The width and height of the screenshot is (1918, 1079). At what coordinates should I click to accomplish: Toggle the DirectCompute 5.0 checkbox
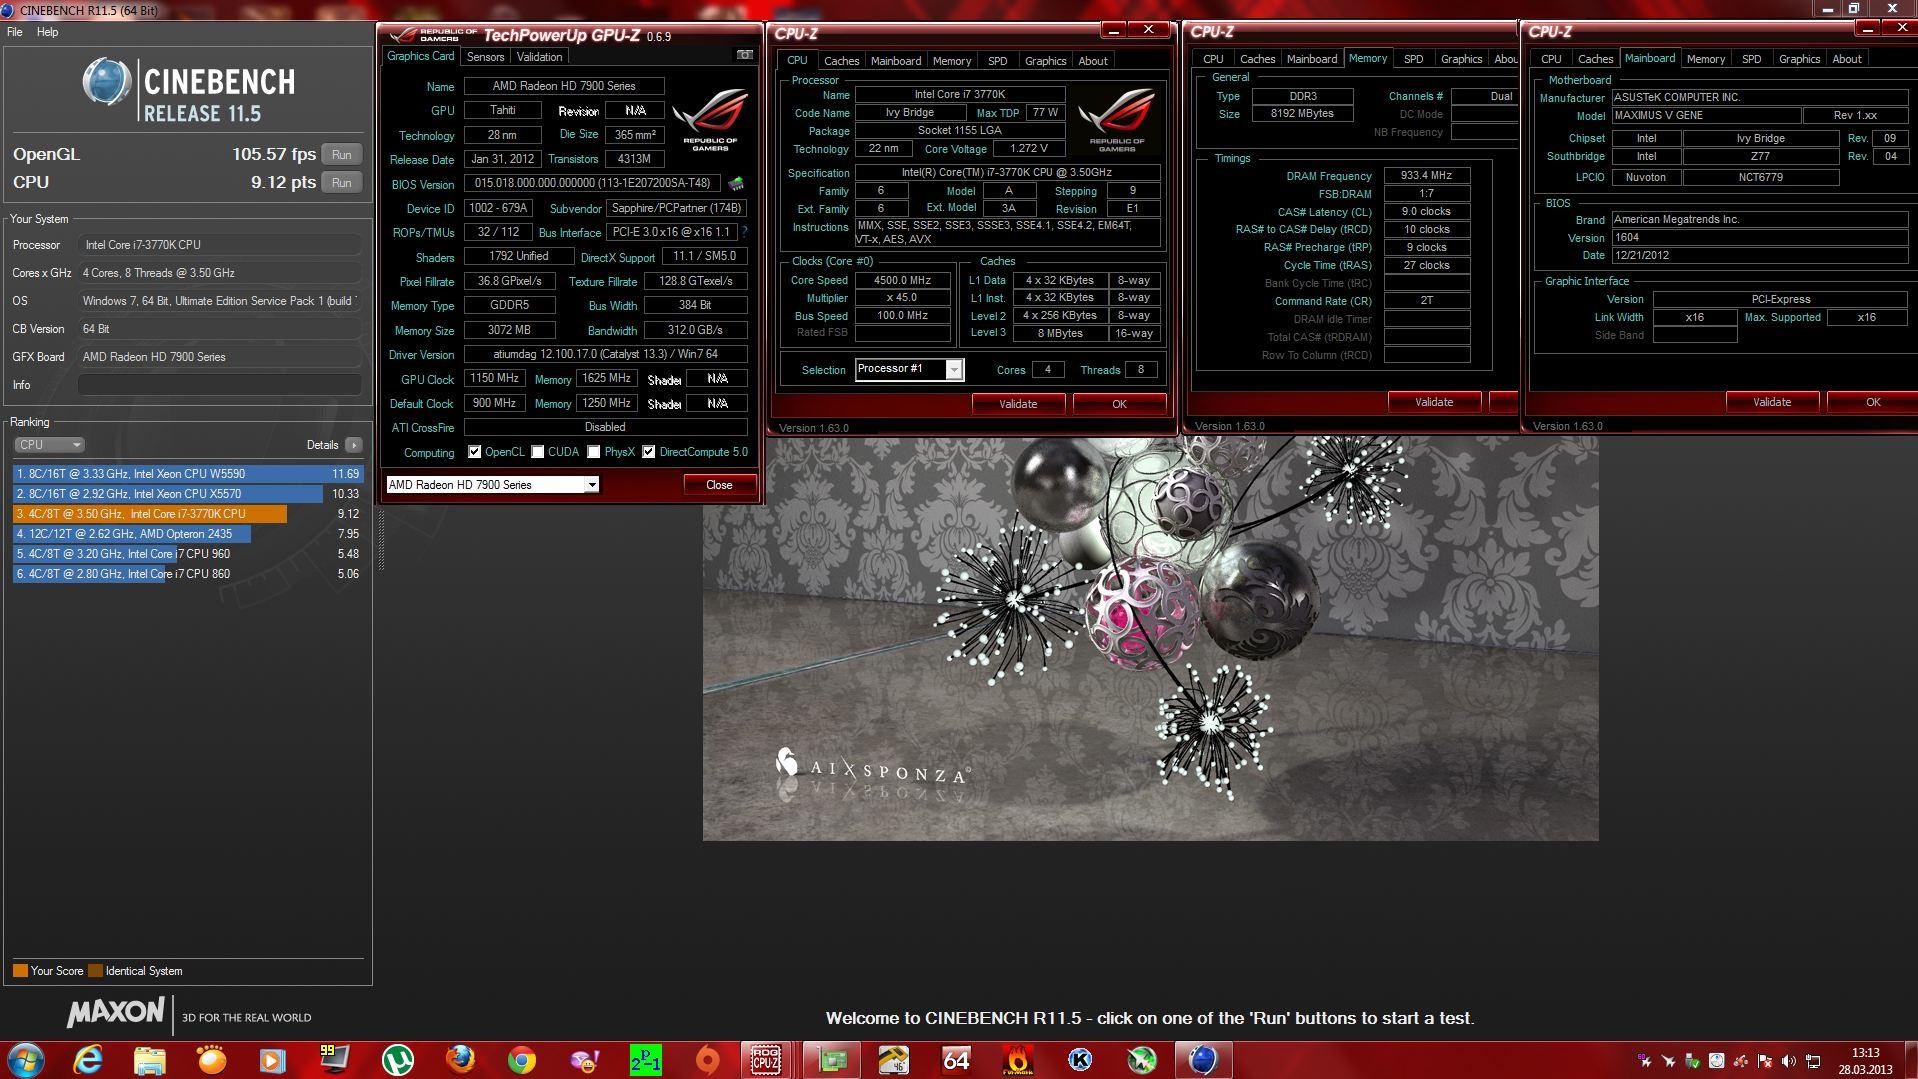[x=649, y=452]
